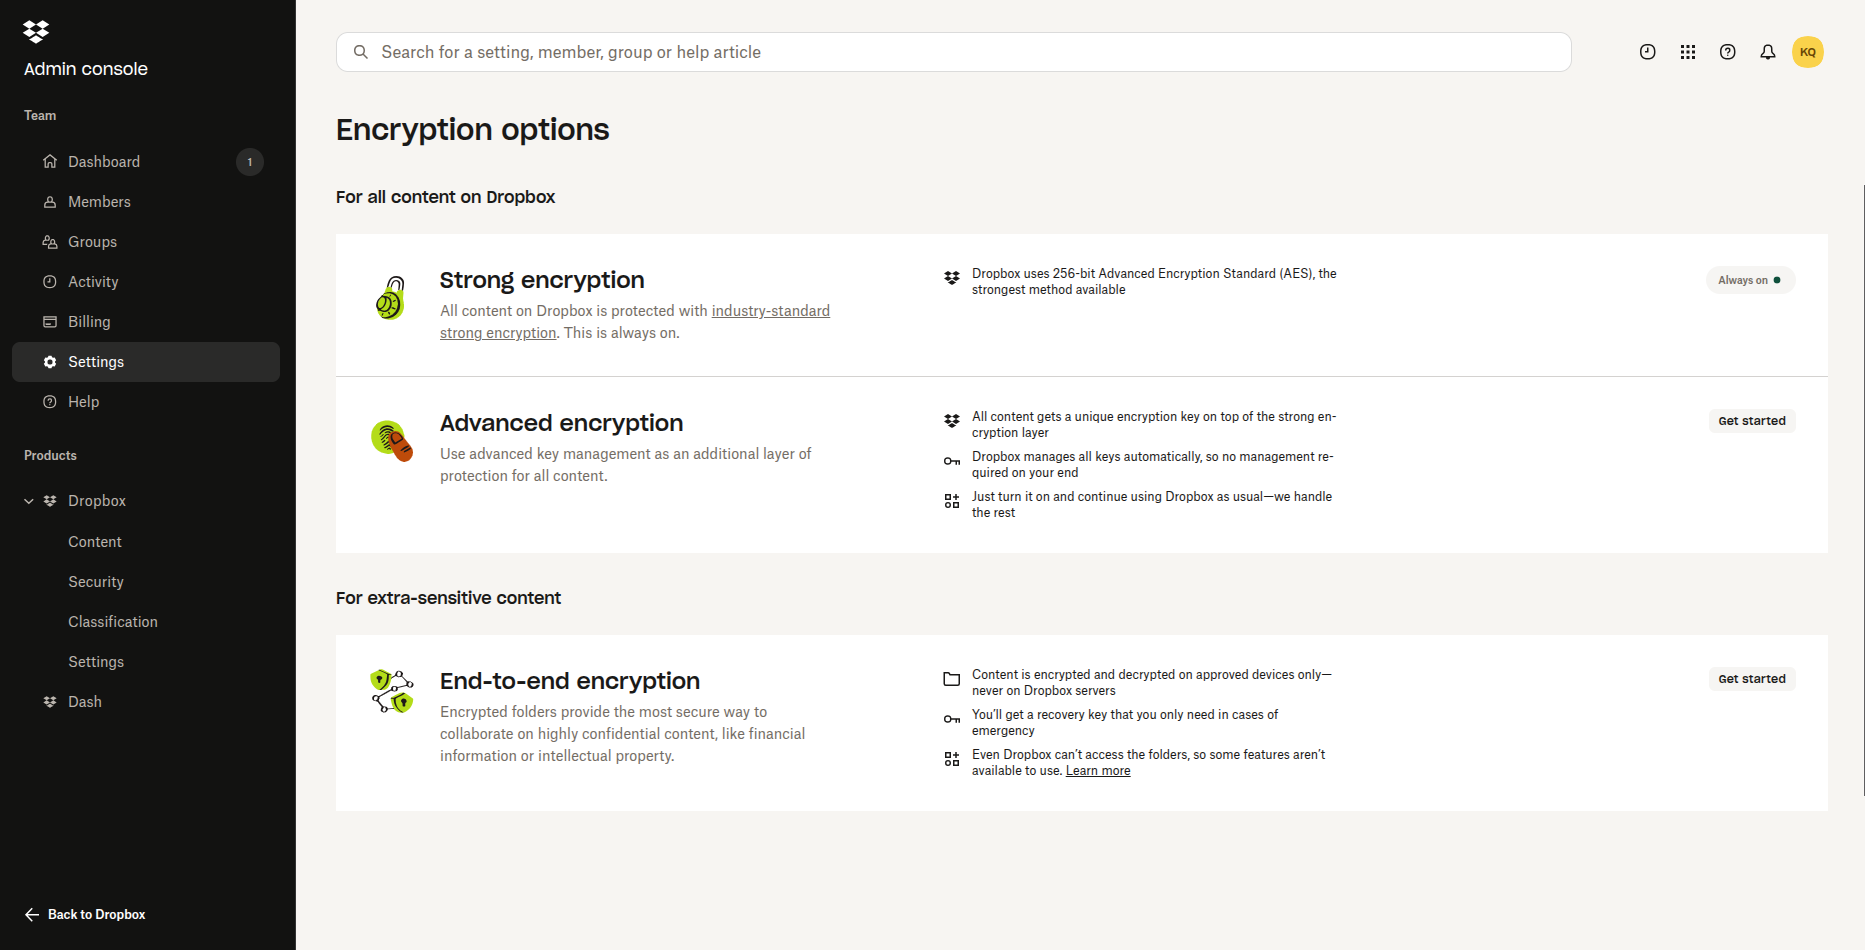
Task: Click Get started for End-to-end encryption
Action: tap(1751, 678)
